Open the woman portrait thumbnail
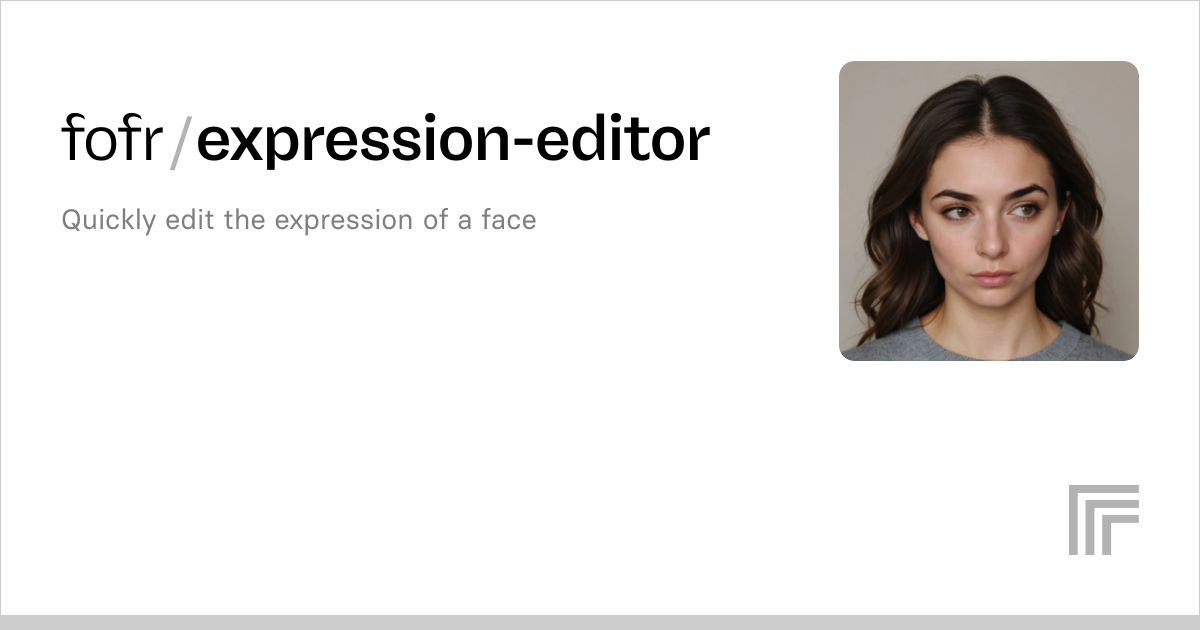The image size is (1200, 630). 989,211
